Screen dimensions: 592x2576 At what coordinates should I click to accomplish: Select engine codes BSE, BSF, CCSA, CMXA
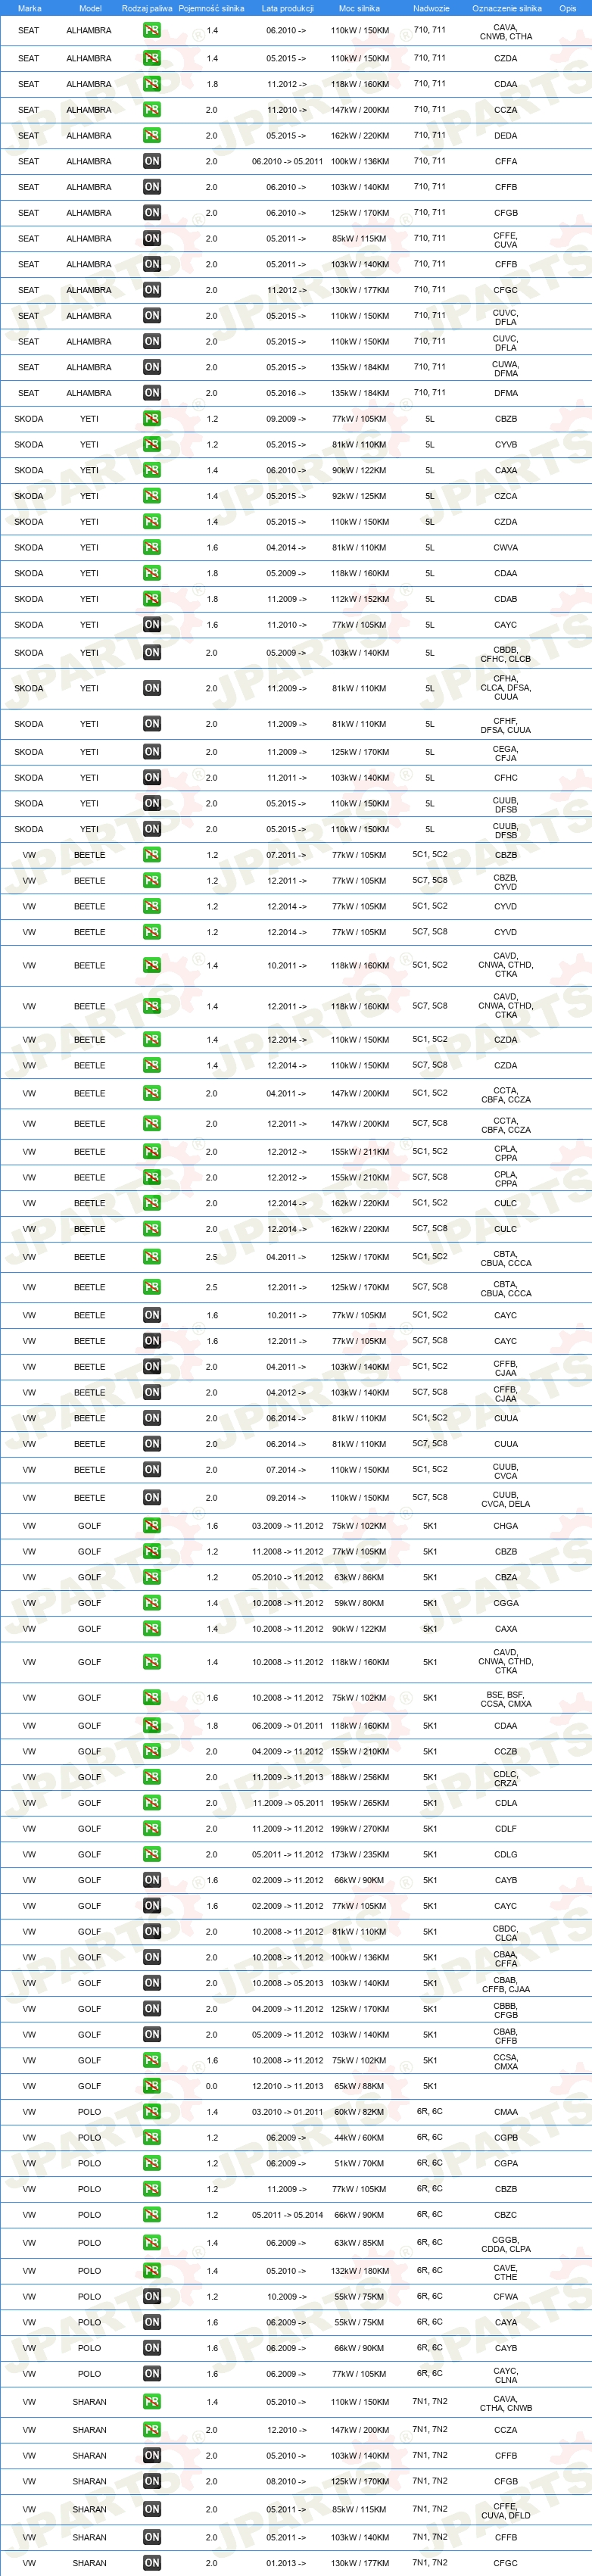[x=506, y=1699]
